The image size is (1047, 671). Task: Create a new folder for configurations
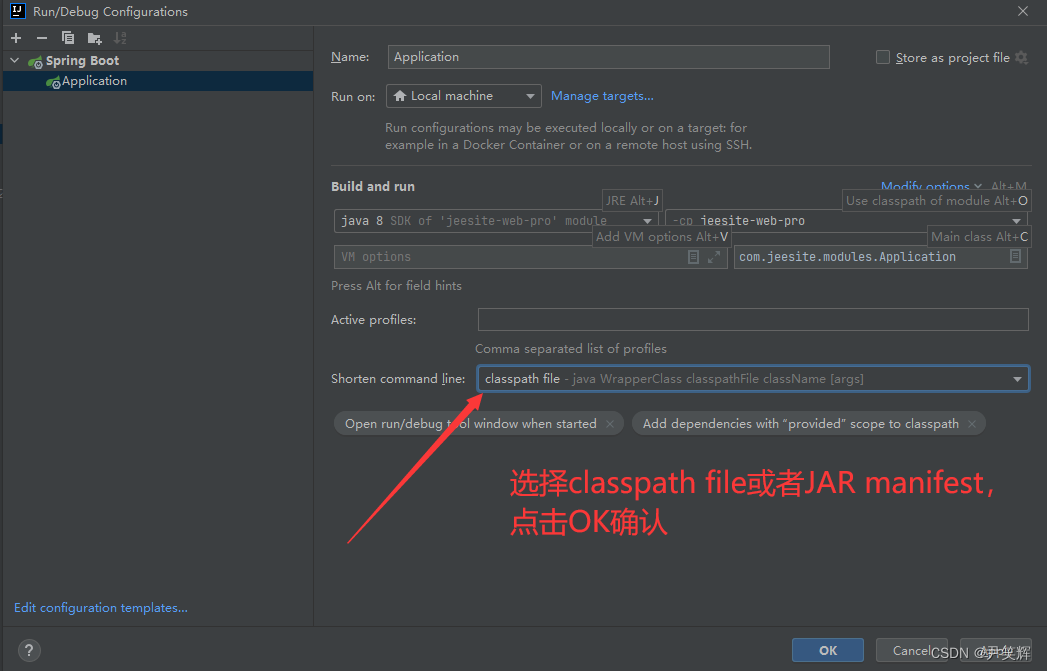[x=93, y=38]
